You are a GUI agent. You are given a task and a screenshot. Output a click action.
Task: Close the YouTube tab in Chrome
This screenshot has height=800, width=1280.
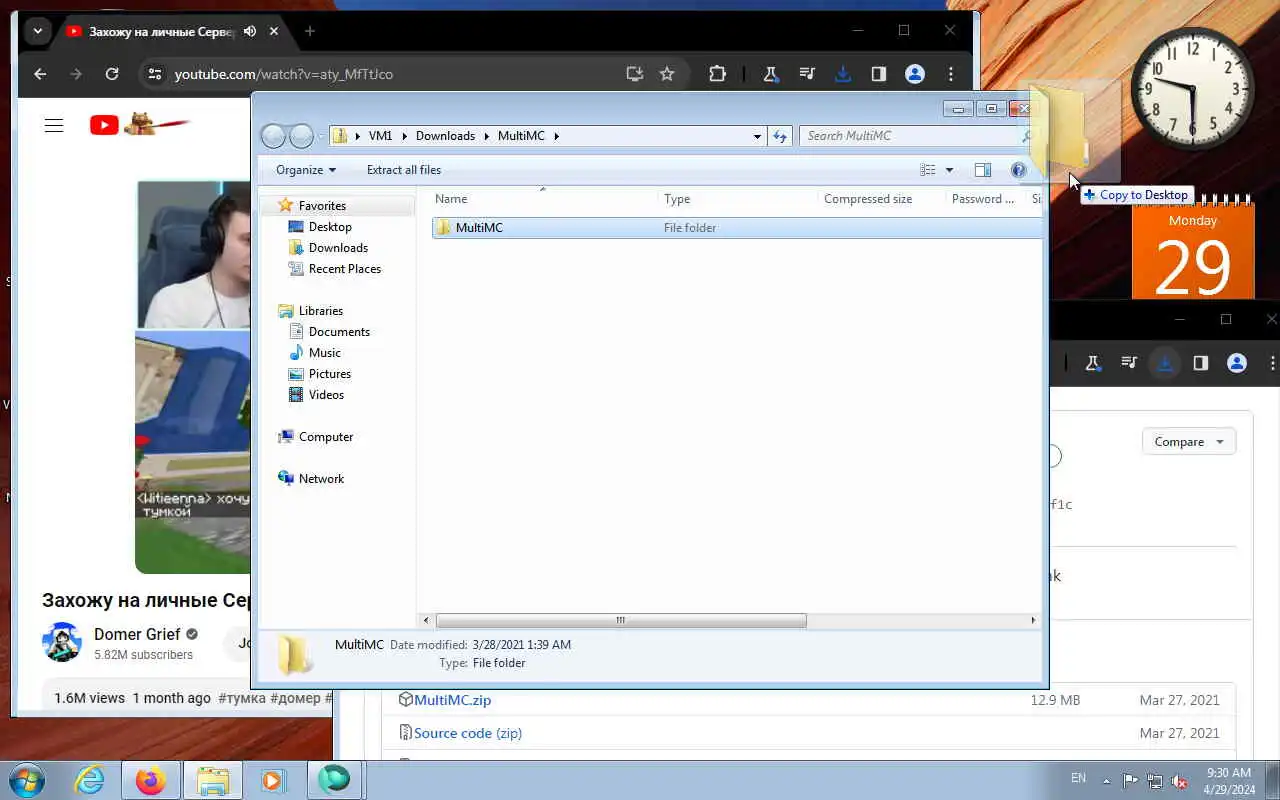coord(274,31)
